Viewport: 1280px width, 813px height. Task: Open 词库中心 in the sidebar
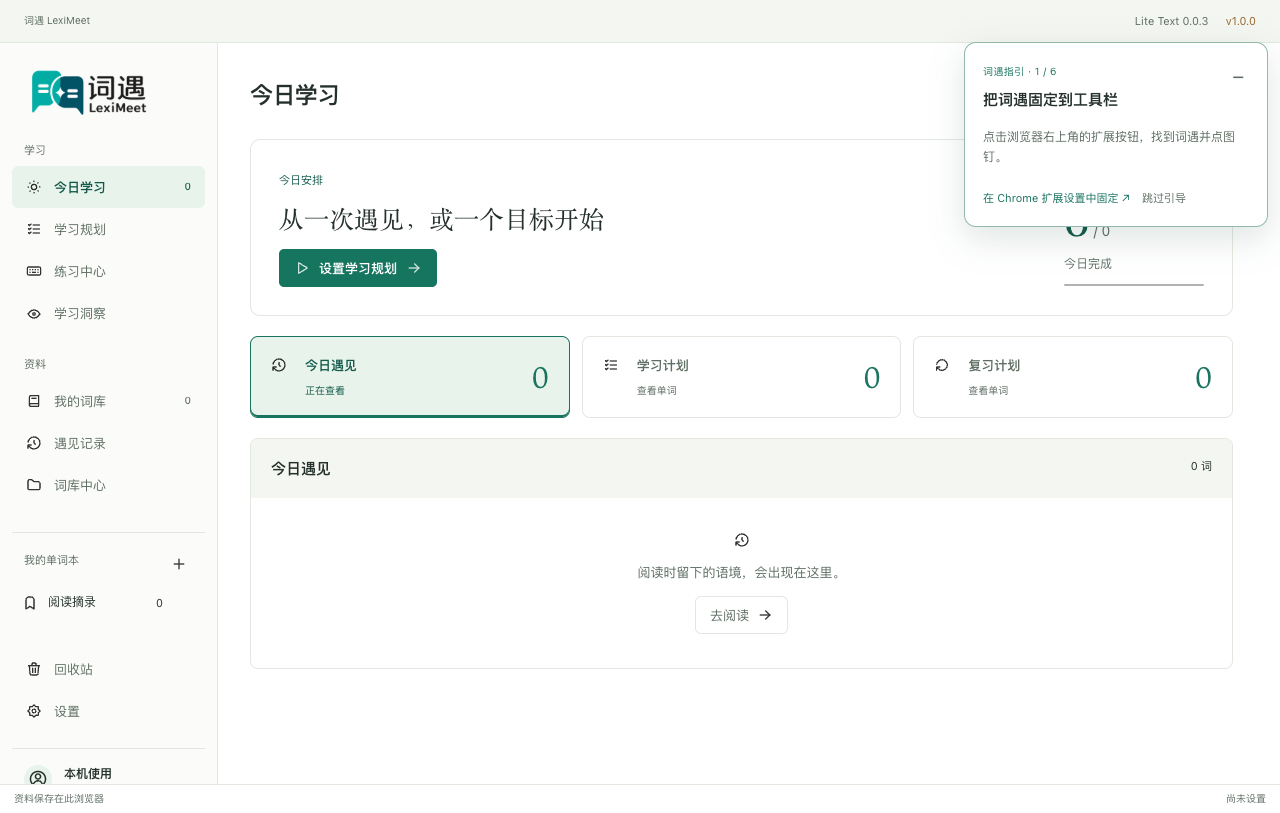(x=108, y=485)
